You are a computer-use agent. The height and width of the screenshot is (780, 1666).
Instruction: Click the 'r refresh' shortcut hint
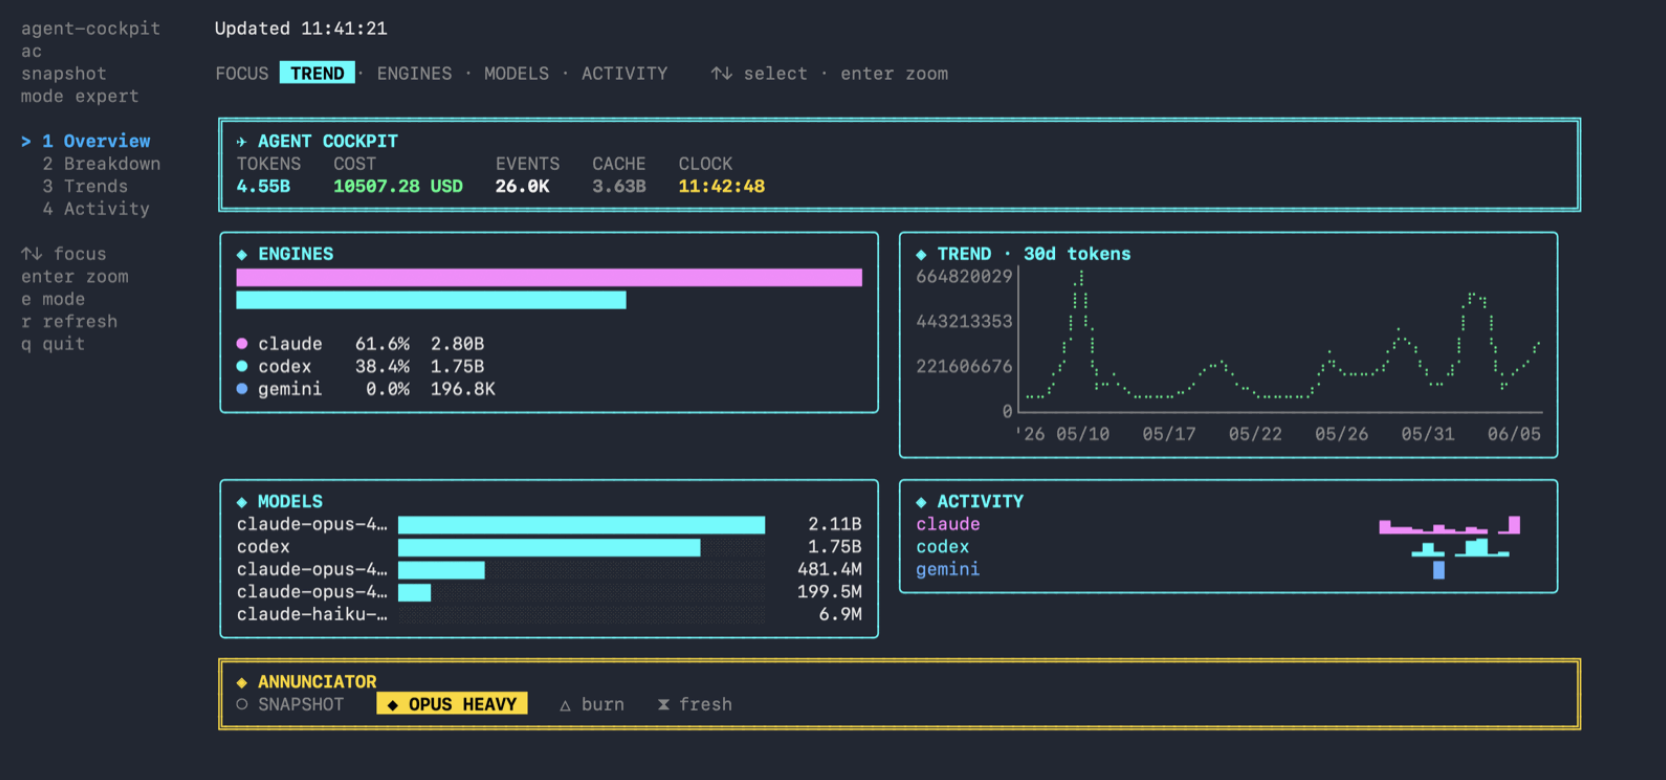(x=69, y=321)
